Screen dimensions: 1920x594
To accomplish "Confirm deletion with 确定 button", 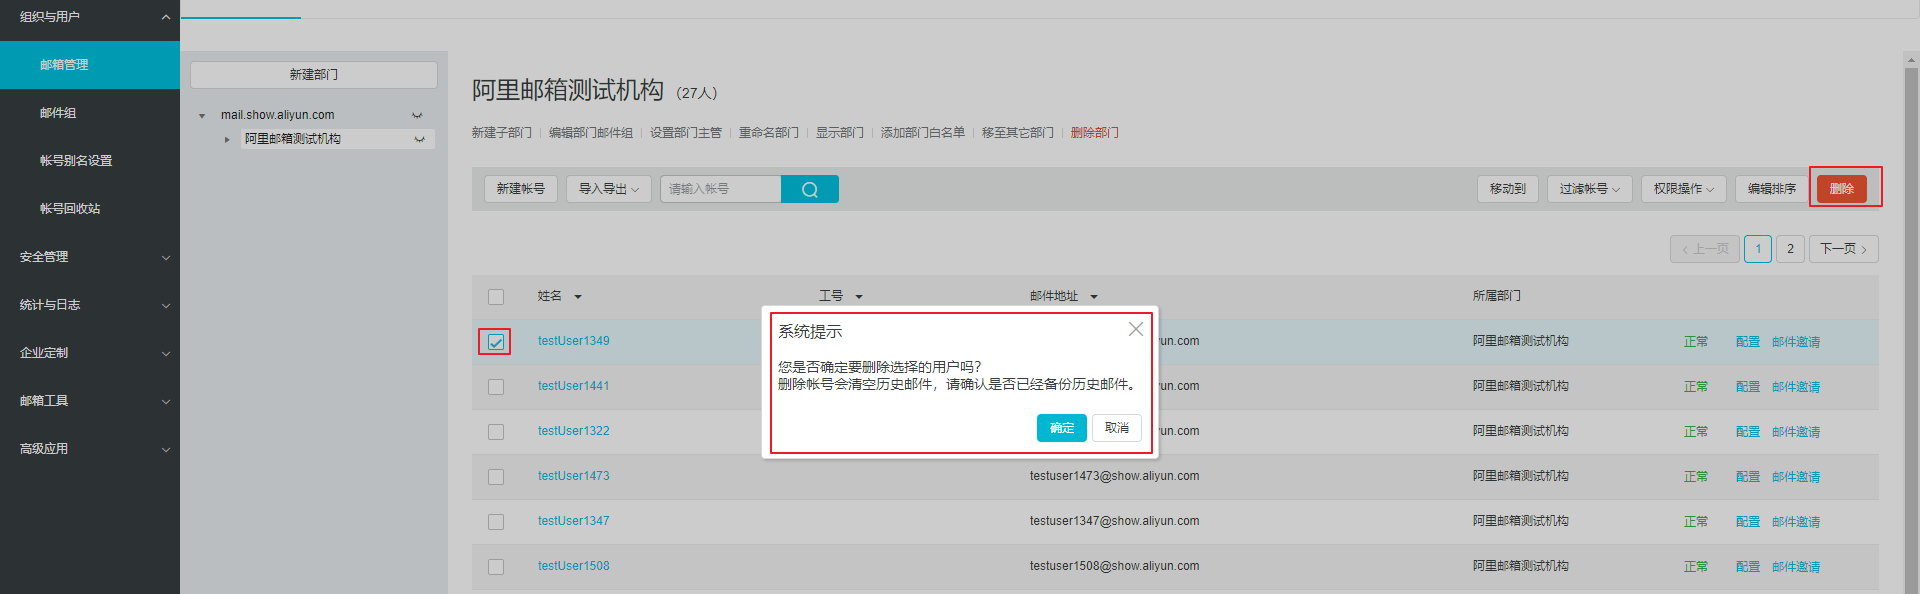I will (1061, 428).
